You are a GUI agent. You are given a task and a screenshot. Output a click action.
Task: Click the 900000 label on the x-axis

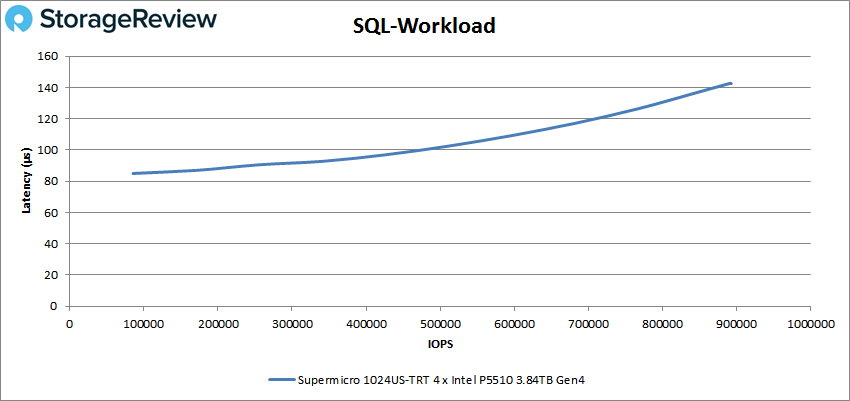point(735,323)
